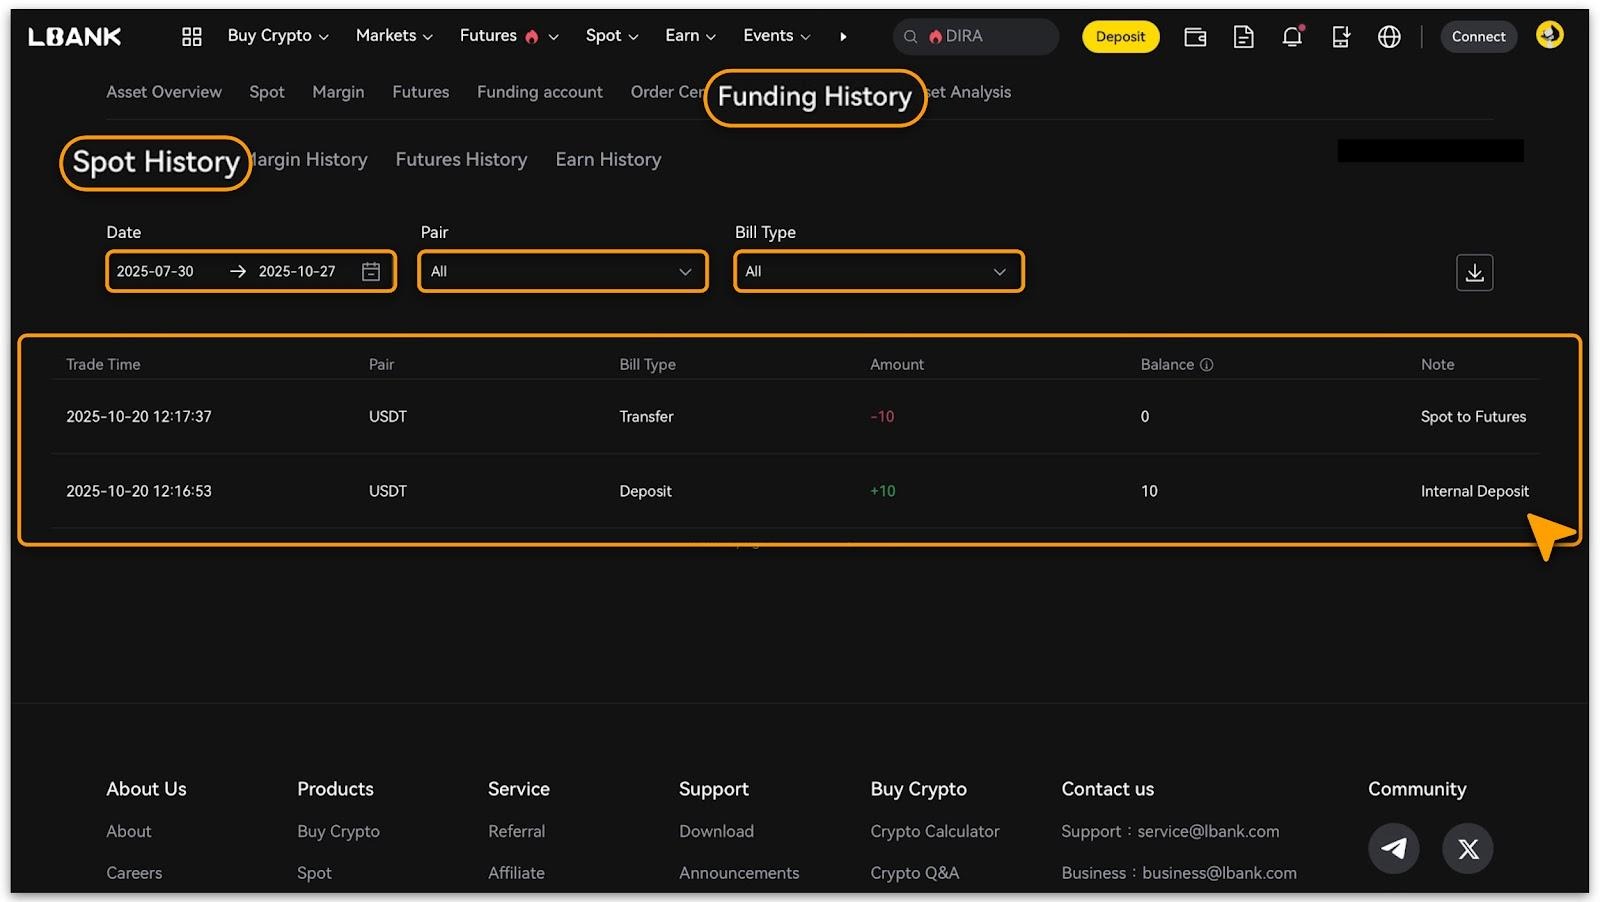Switch to Futures History tab
The height and width of the screenshot is (902, 1600).
[461, 160]
